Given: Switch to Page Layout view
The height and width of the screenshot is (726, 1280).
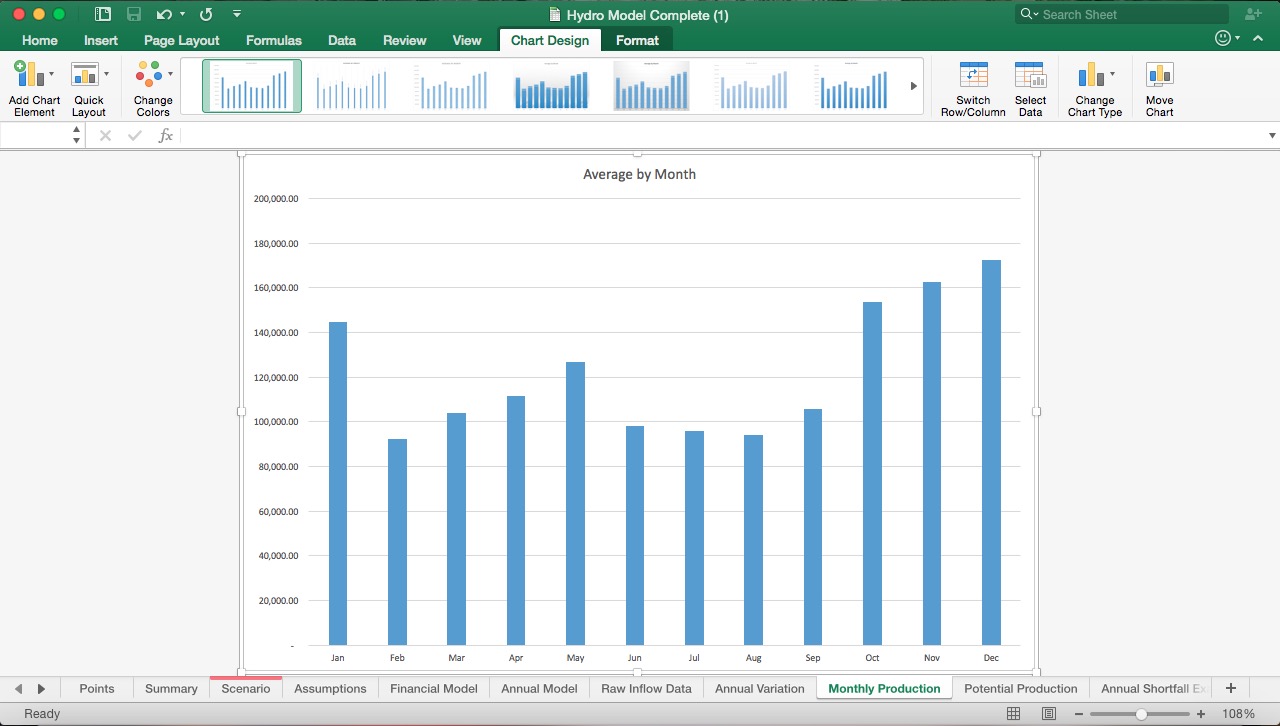Looking at the screenshot, I should click(1048, 713).
